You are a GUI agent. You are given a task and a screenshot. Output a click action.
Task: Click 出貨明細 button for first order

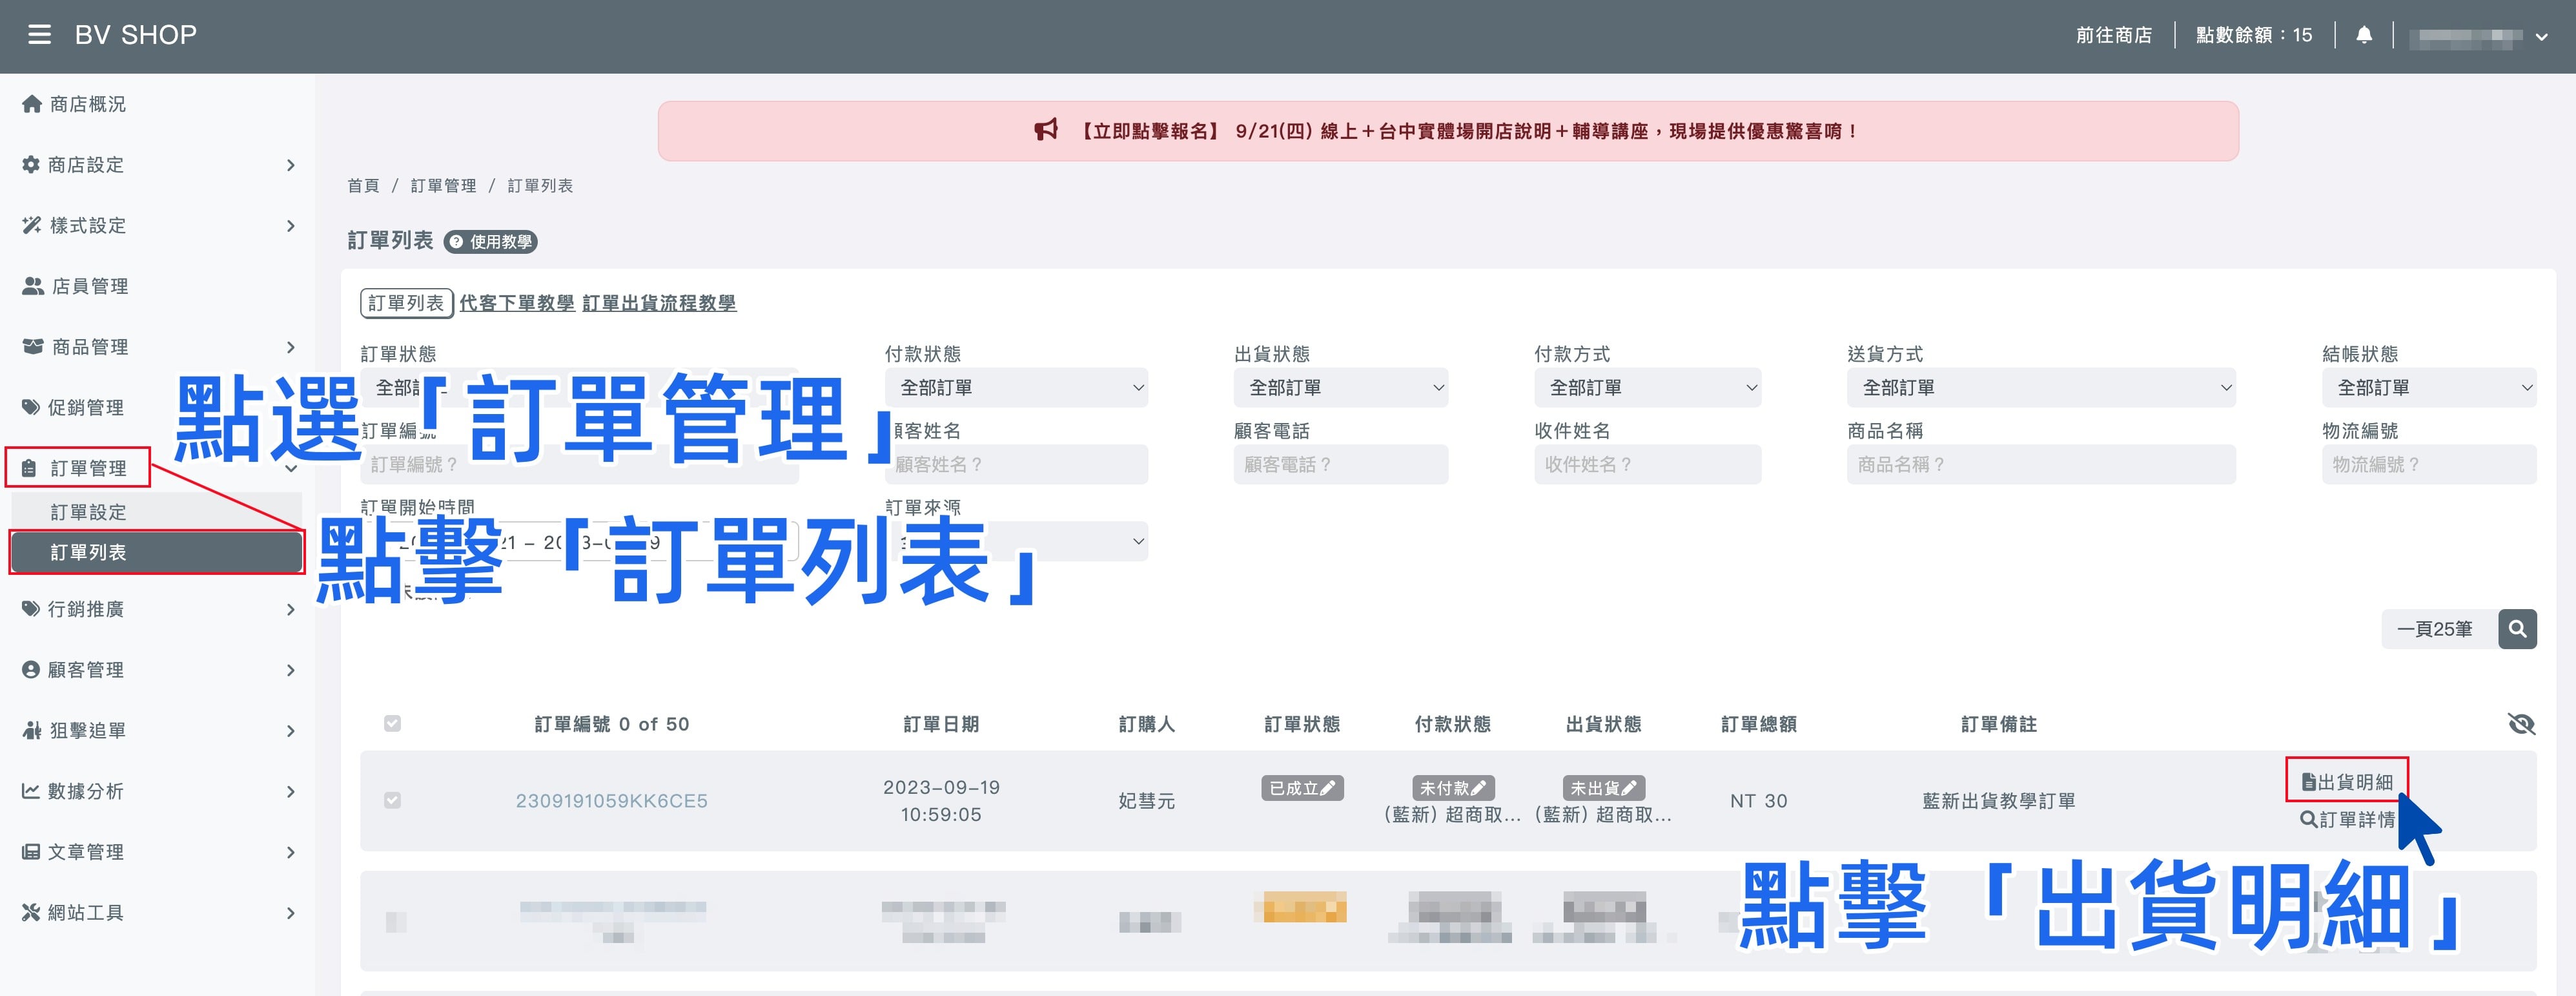[2347, 782]
